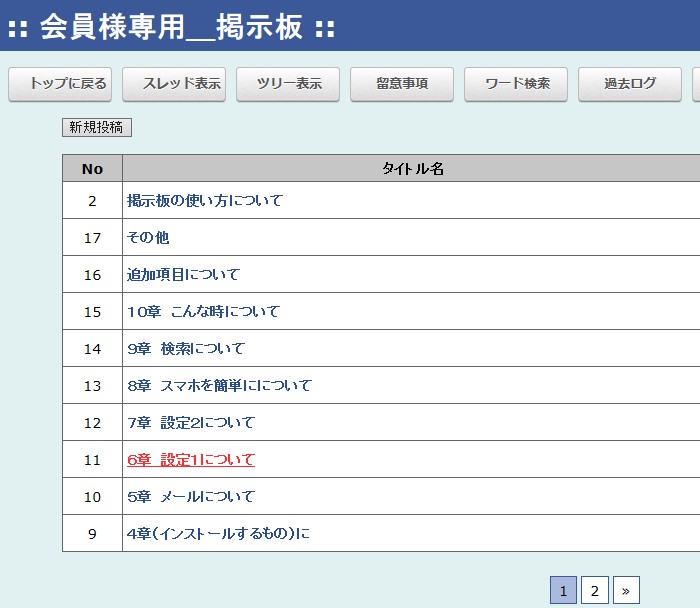Click the 新規投稿 button
This screenshot has width=700, height=608.
[x=97, y=128]
